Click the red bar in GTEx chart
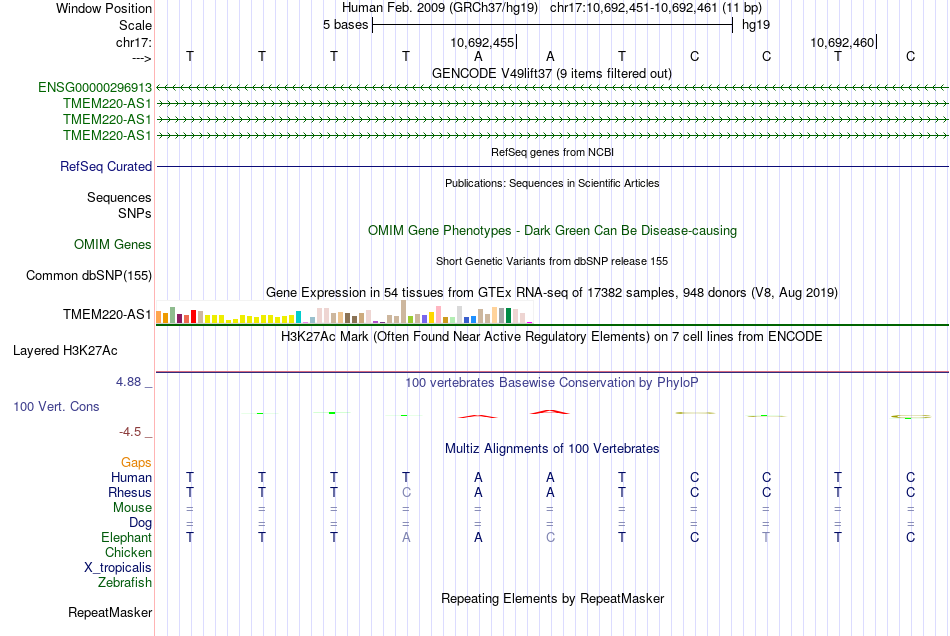Image resolution: width=950 pixels, height=636 pixels. click(x=193, y=316)
